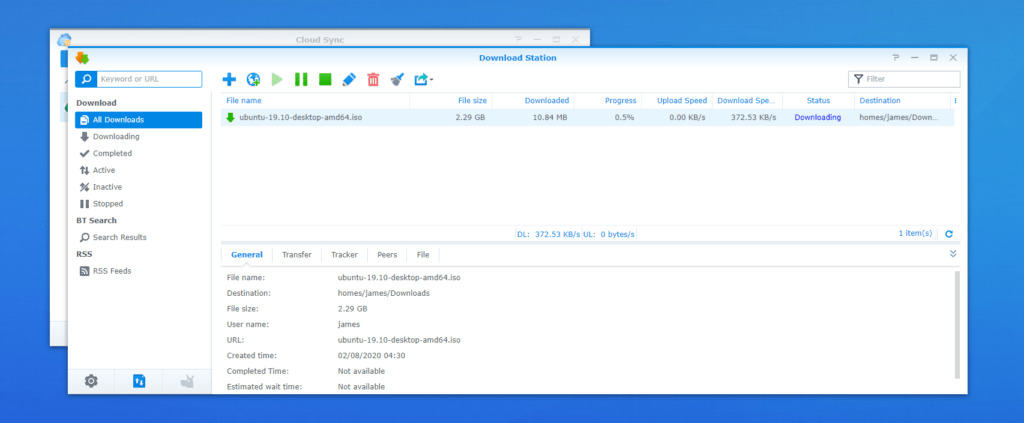The image size is (1024, 423).
Task: Open the share action dropdown
Action: (423, 79)
